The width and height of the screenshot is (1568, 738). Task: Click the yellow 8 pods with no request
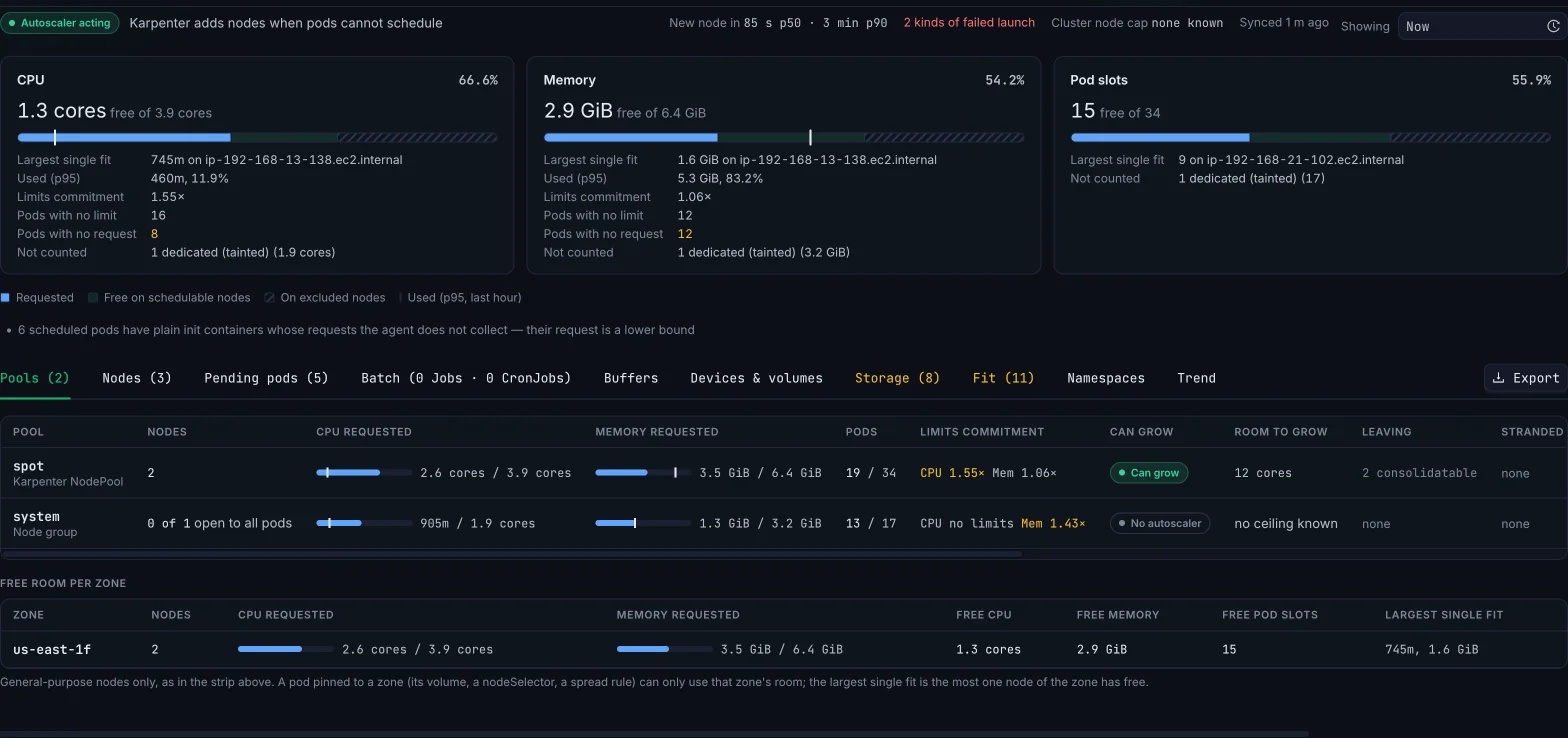(x=154, y=234)
